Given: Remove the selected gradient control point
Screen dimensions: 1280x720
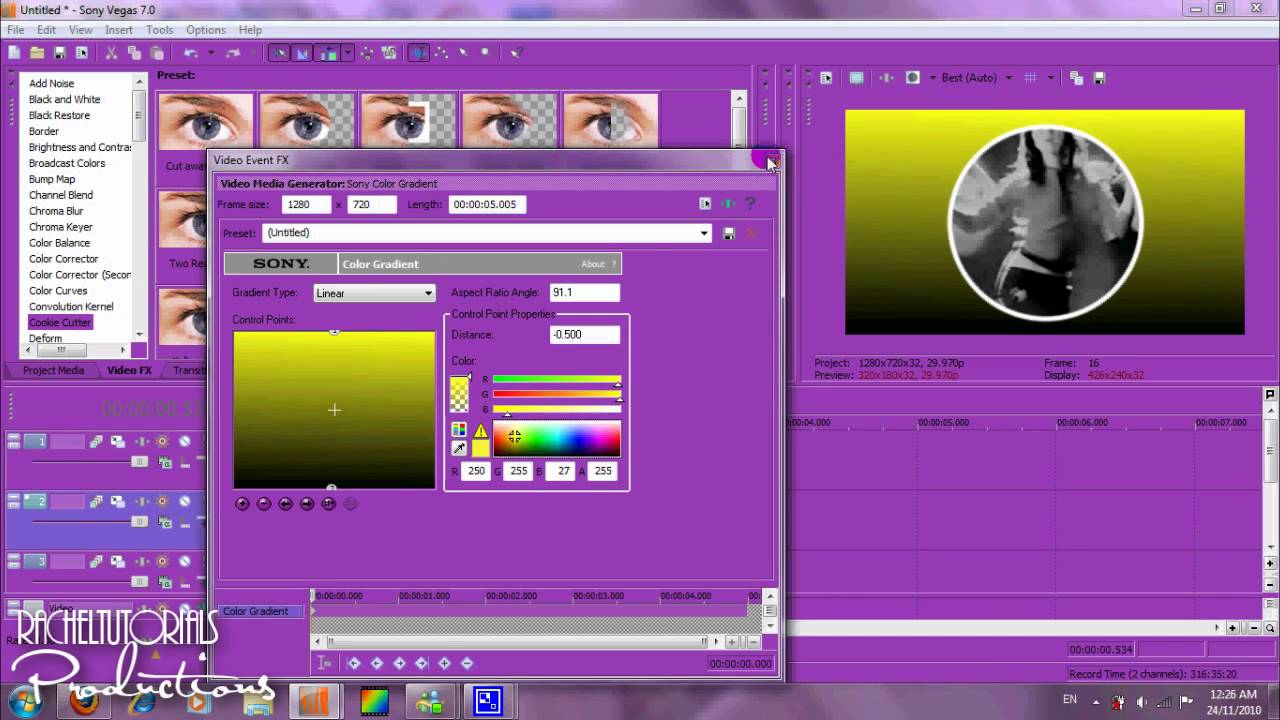Looking at the screenshot, I should click(x=264, y=503).
